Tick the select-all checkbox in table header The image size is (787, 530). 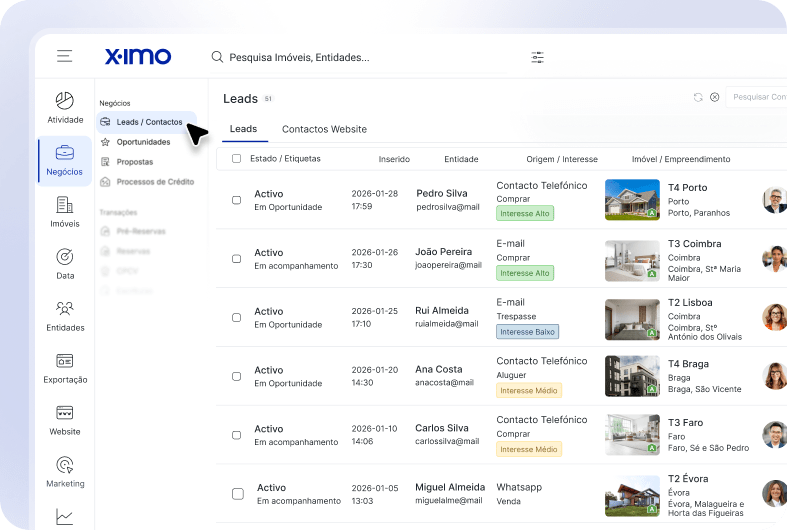tap(236, 159)
